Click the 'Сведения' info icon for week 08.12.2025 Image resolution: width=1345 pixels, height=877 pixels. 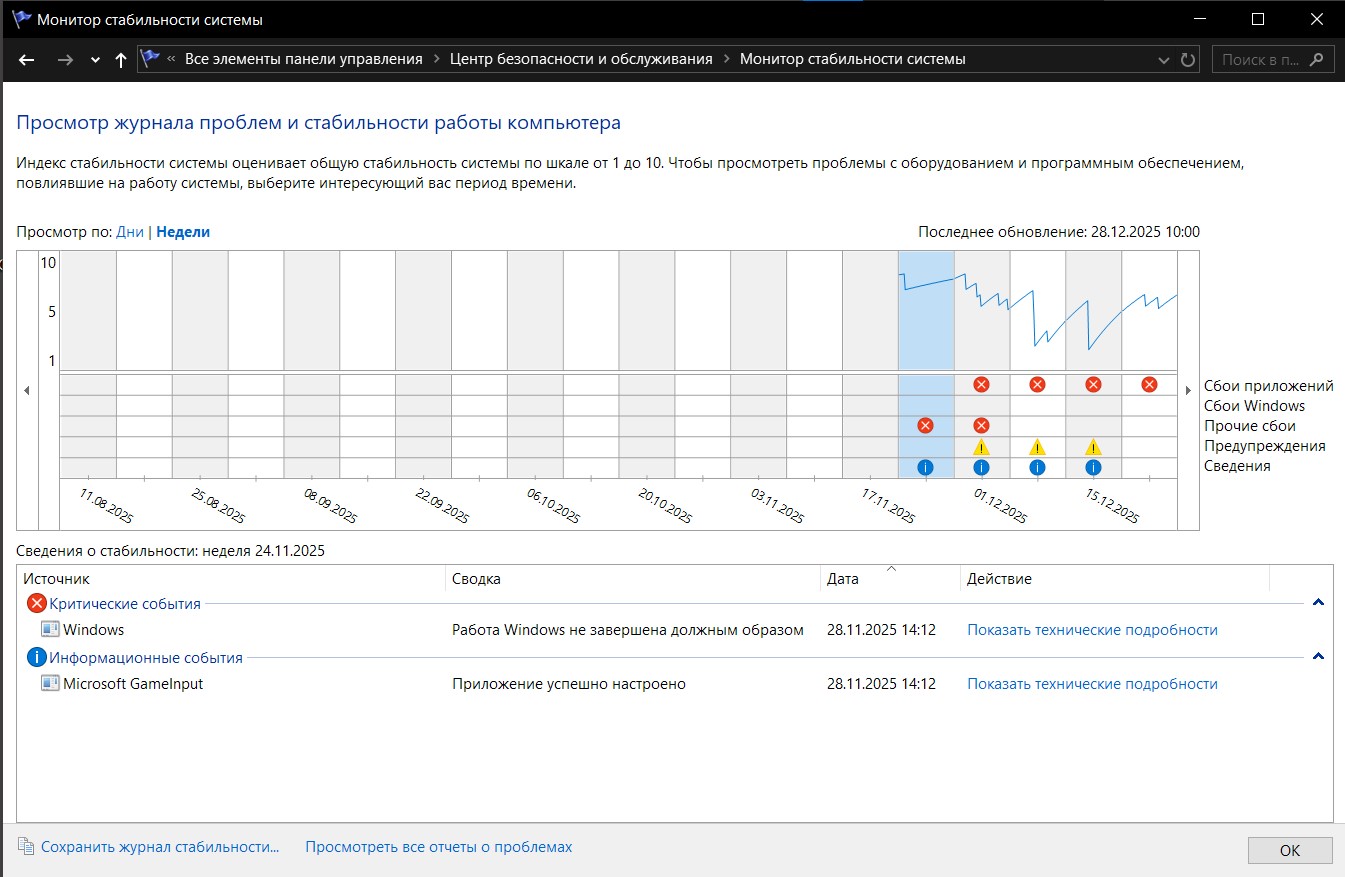point(1037,467)
